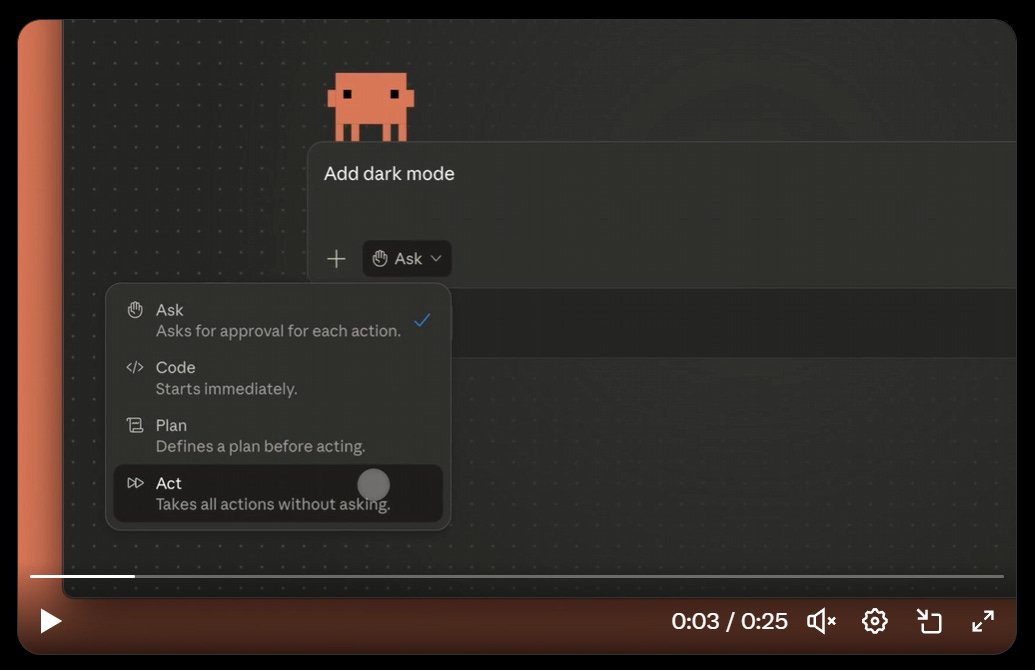Click the code brackets icon
This screenshot has height=670, width=1035.
(135, 367)
